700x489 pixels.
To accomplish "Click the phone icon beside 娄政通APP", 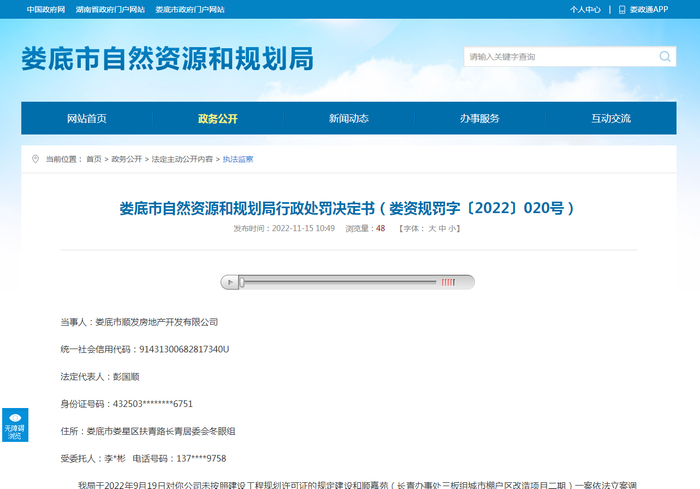I will coord(622,9).
